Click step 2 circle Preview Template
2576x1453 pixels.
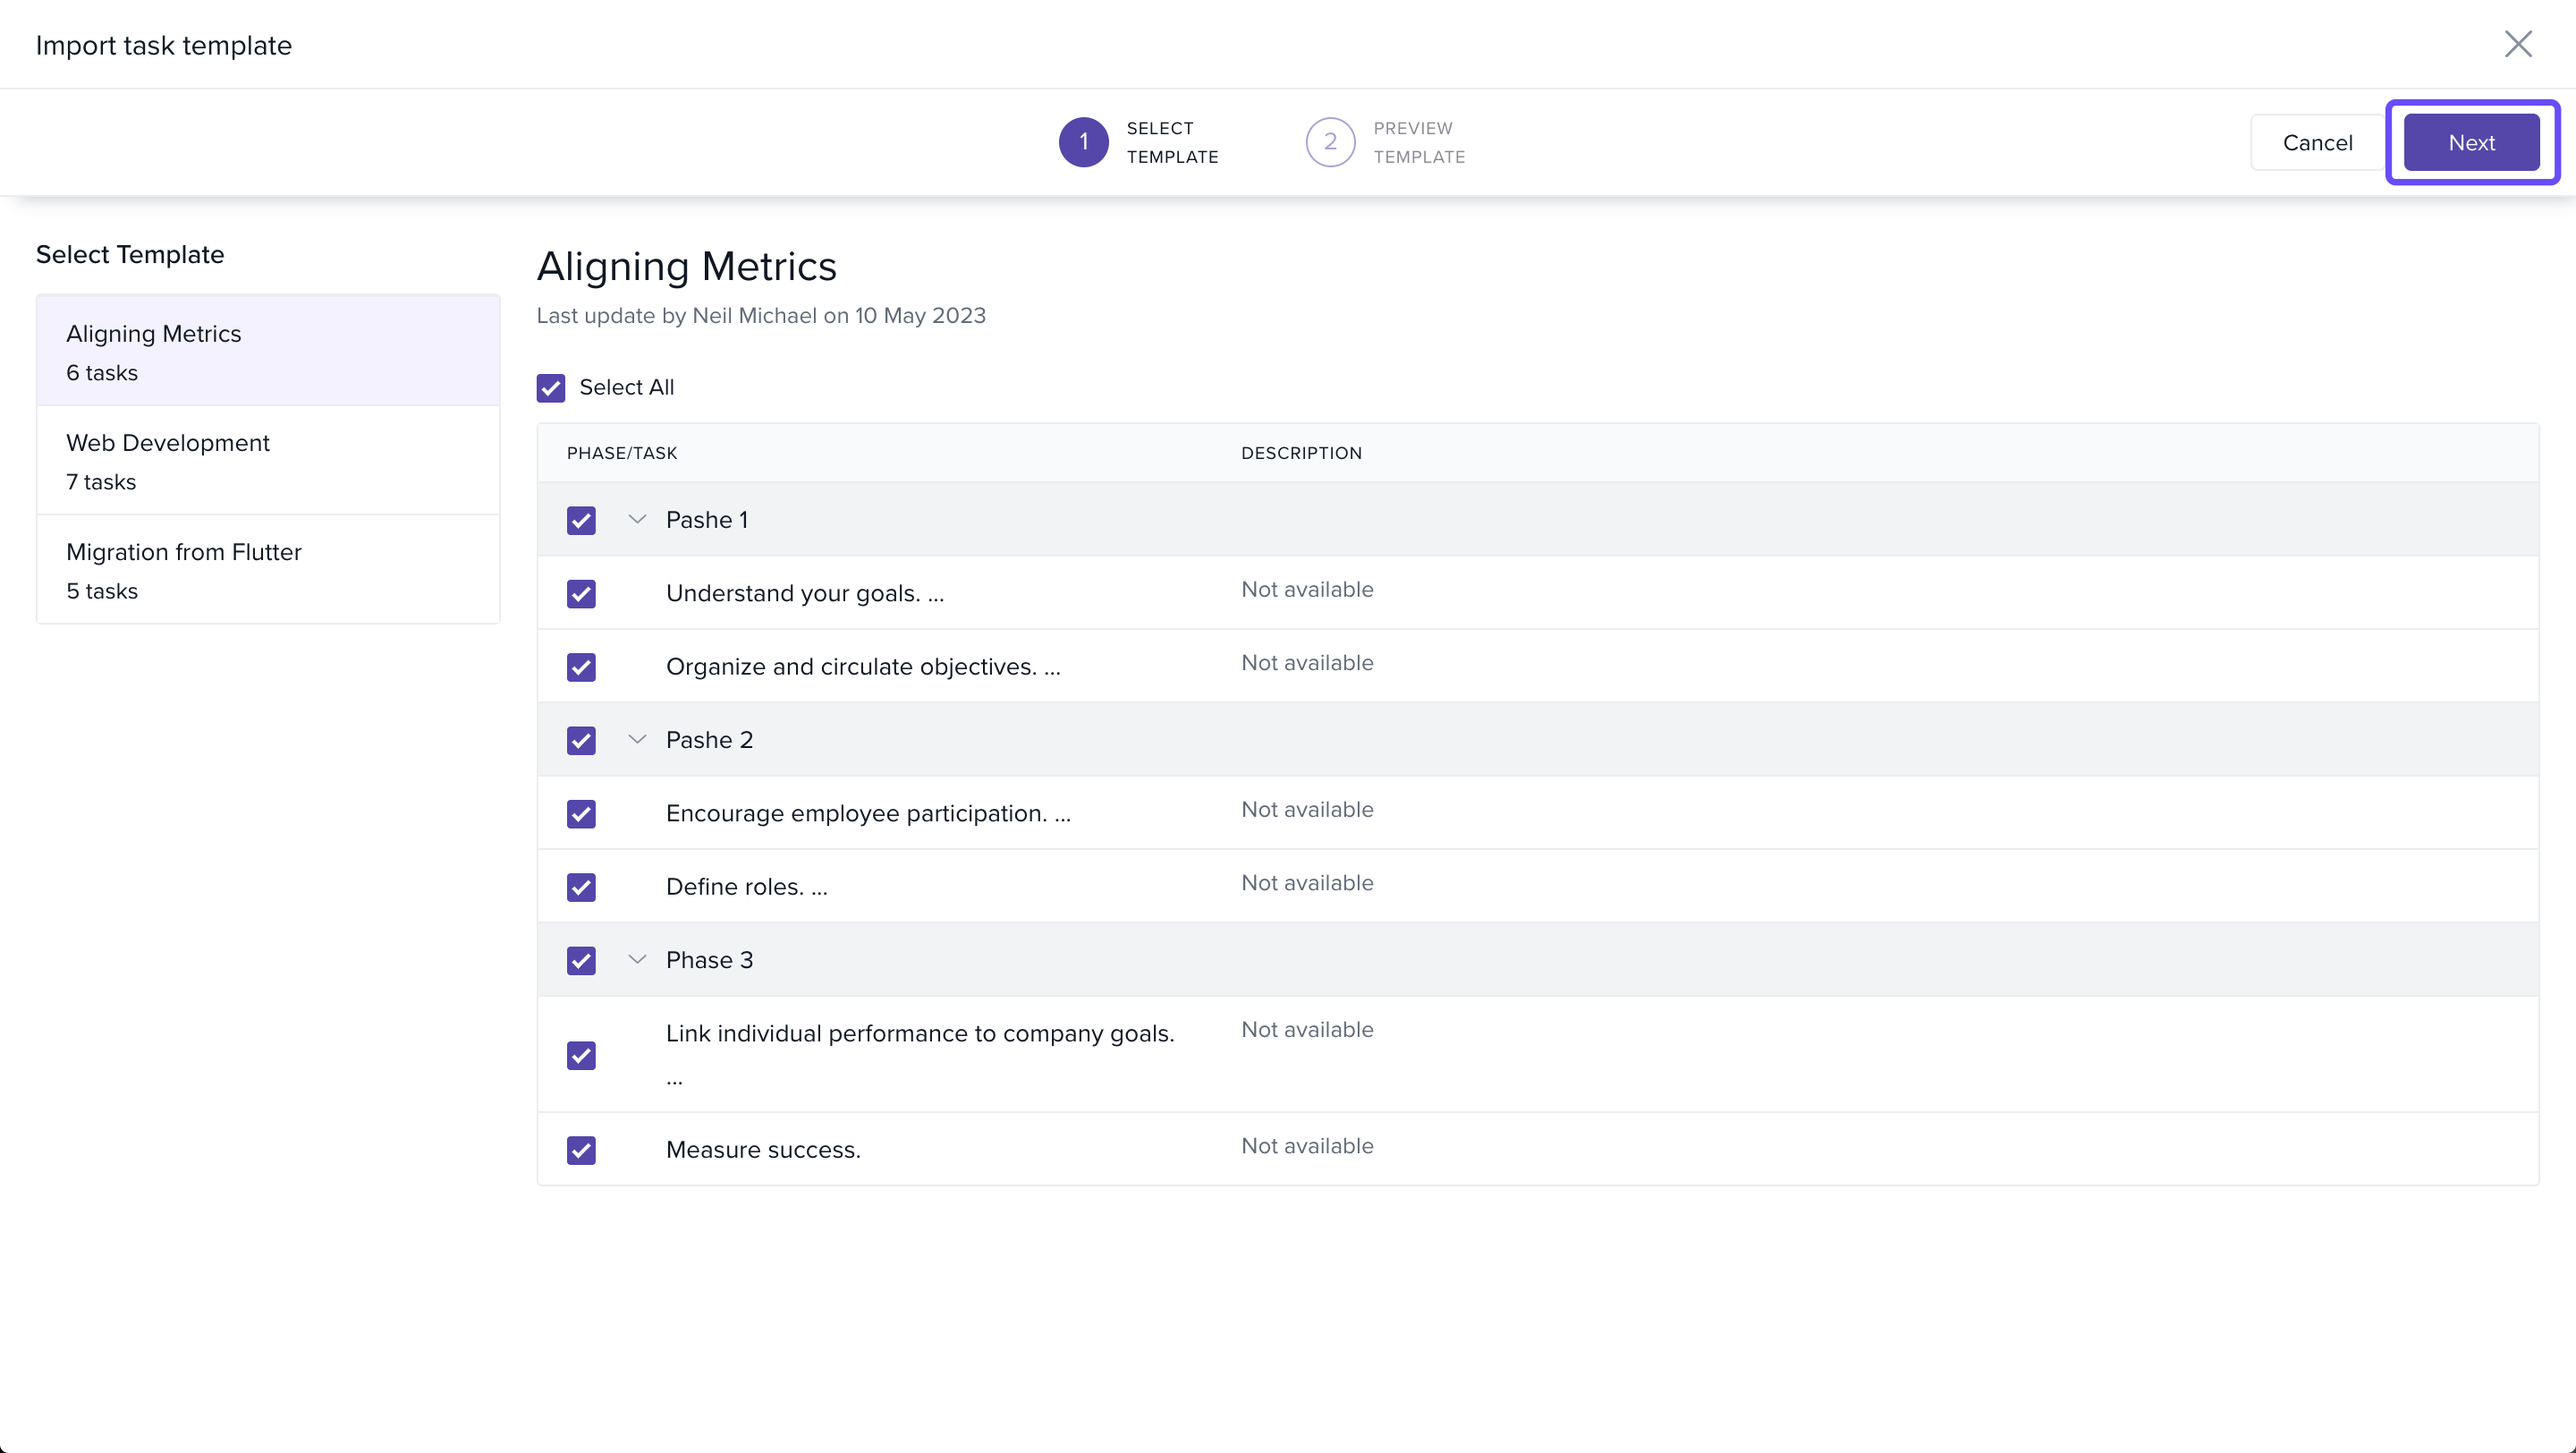1329,142
